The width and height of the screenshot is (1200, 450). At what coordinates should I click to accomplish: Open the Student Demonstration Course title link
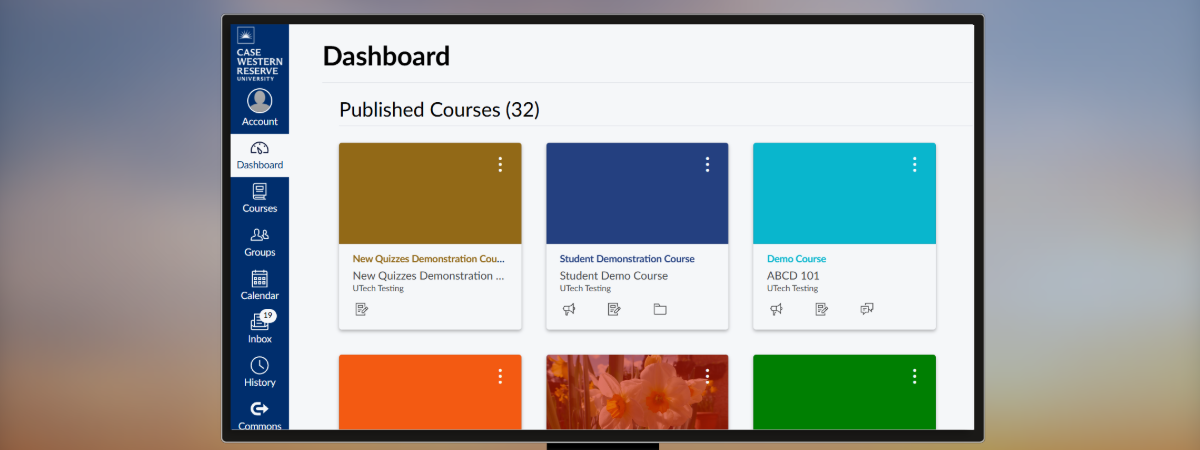[x=627, y=259]
